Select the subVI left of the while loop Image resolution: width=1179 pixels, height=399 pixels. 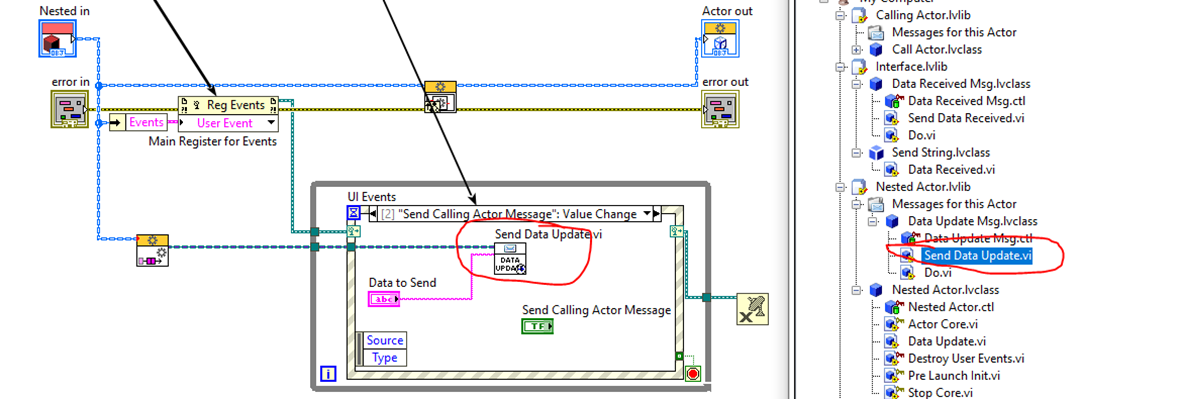point(153,250)
